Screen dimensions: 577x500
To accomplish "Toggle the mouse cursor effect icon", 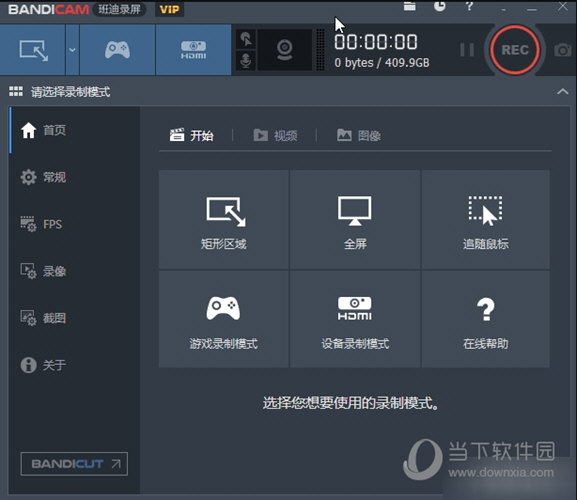I will pyautogui.click(x=246, y=39).
